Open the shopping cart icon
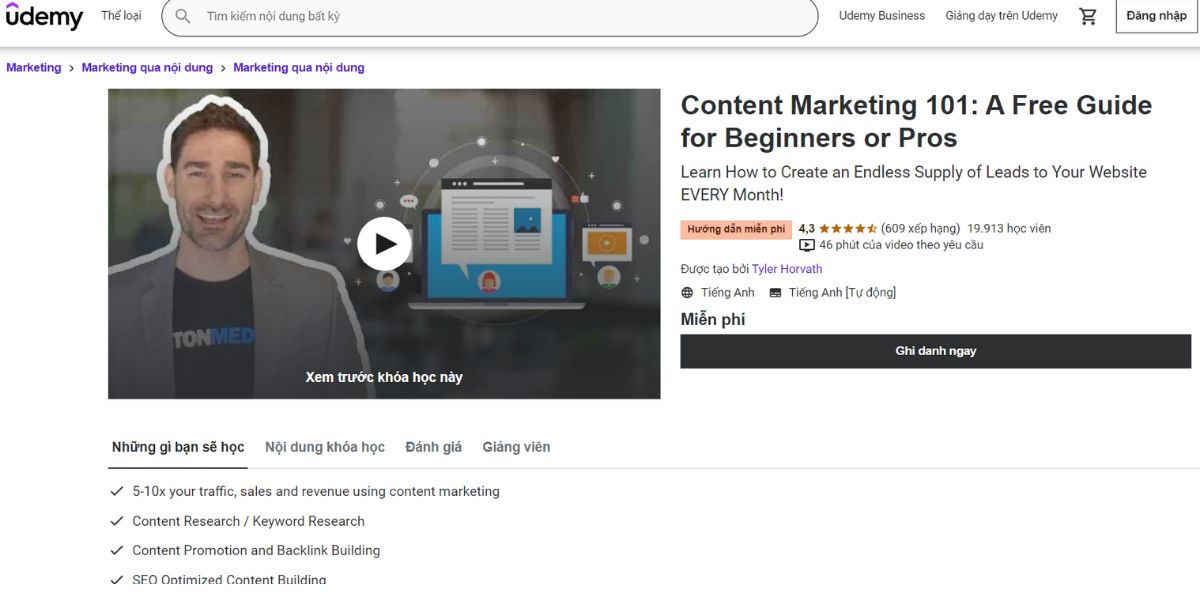The height and width of the screenshot is (600, 1200). tap(1087, 16)
